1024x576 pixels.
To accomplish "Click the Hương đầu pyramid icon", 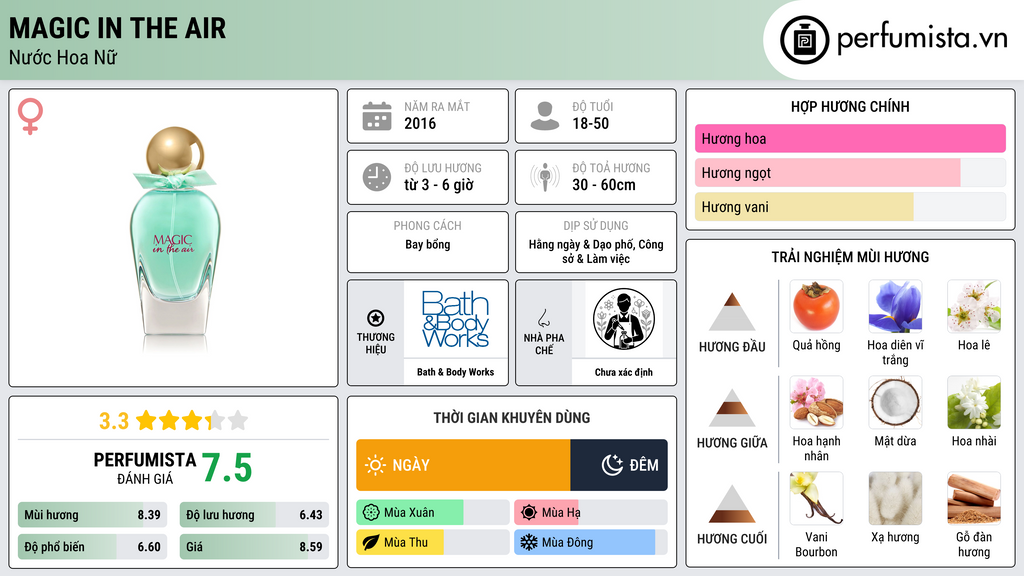I will [732, 312].
